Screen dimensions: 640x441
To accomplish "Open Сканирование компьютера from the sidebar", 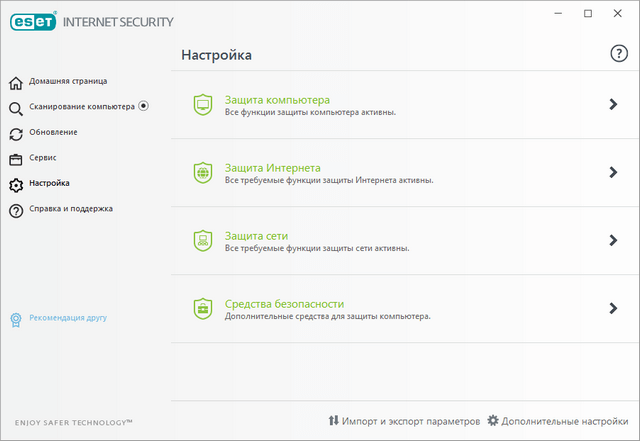I will (81, 106).
